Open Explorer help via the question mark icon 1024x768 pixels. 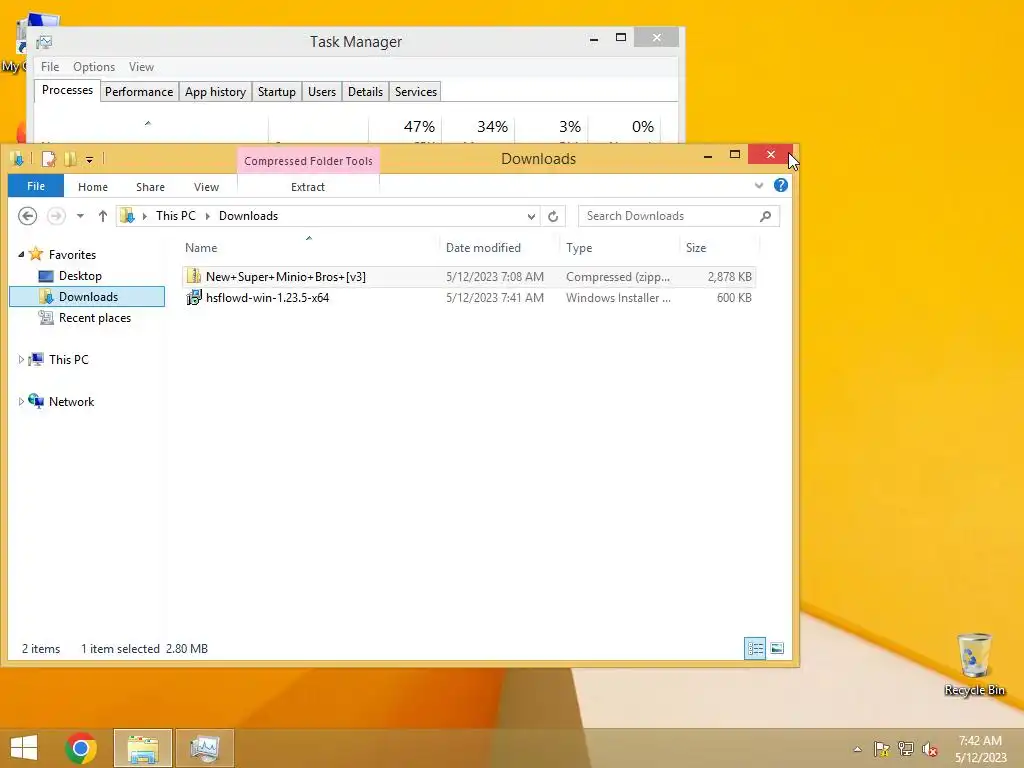(780, 185)
